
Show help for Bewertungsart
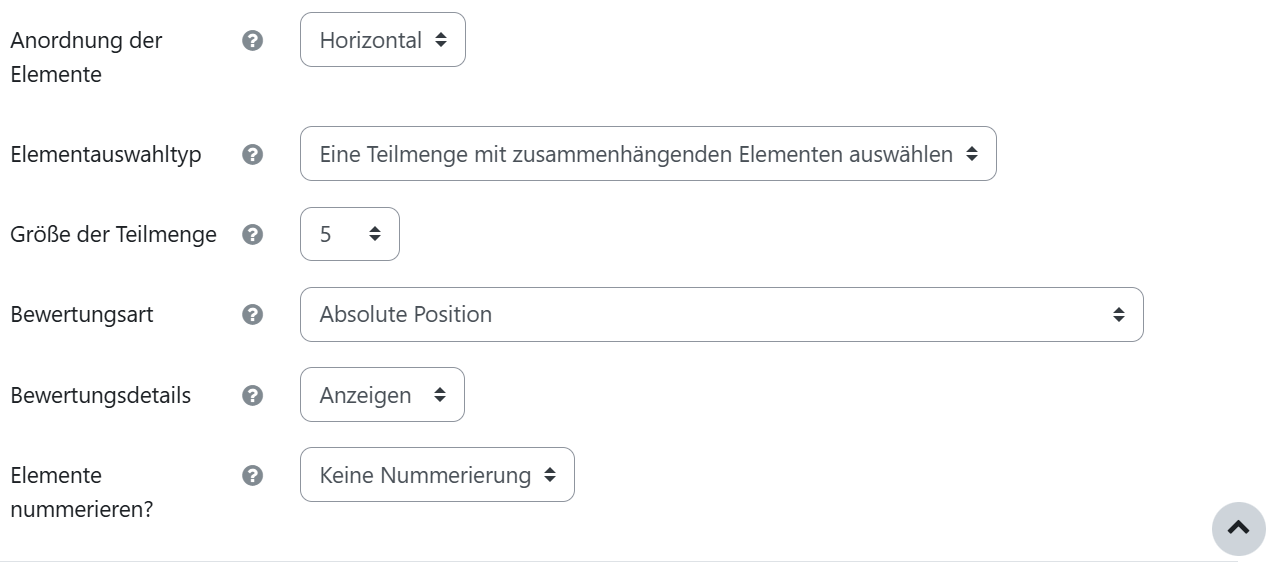(253, 314)
